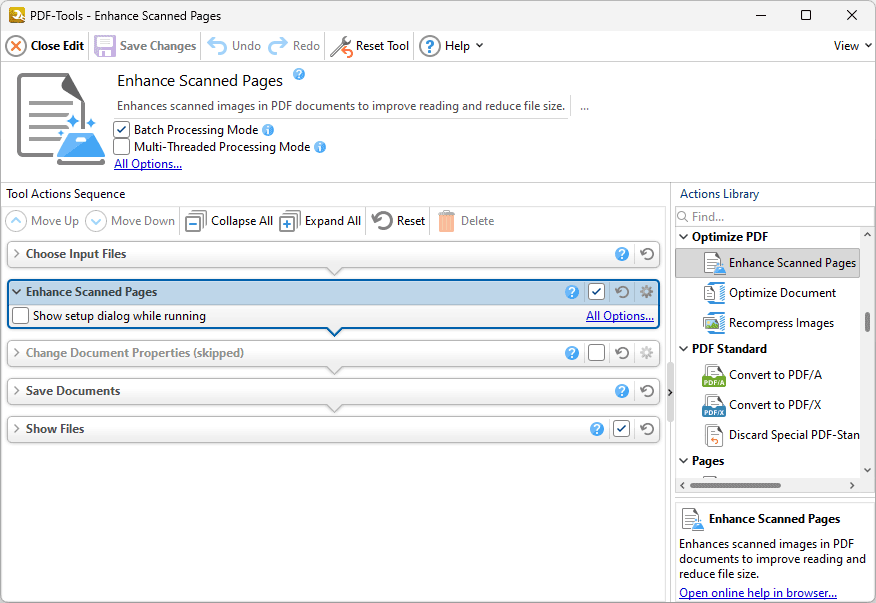
Task: Open the View dropdown menu
Action: 849,45
